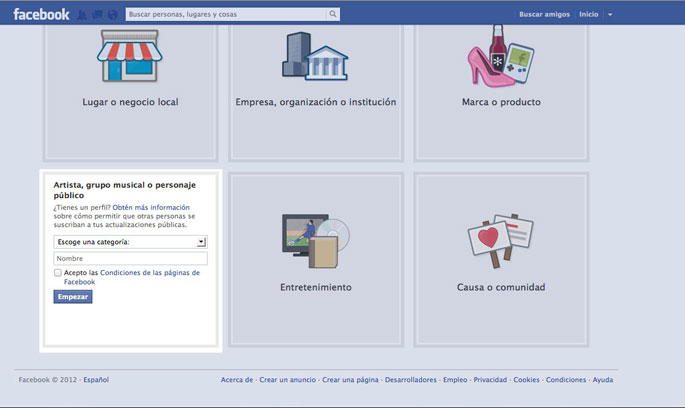Open messages icon in top bar
This screenshot has height=408, width=685.
click(97, 15)
